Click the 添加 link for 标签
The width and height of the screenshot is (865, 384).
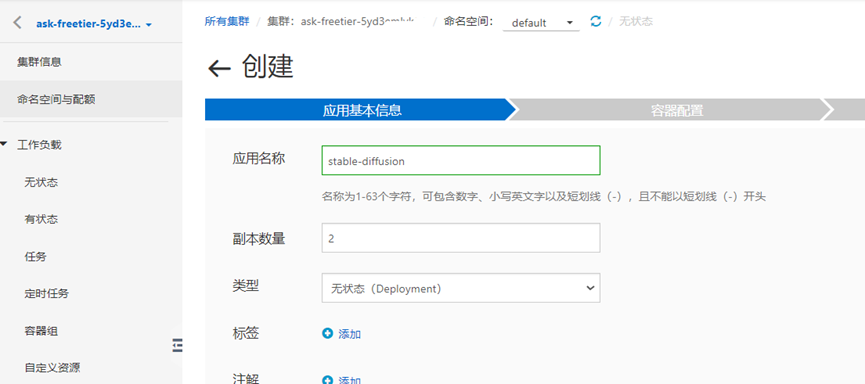coord(350,334)
